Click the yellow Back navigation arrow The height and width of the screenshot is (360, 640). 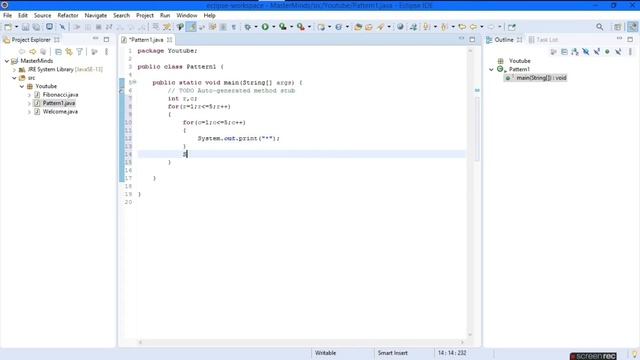point(473,27)
